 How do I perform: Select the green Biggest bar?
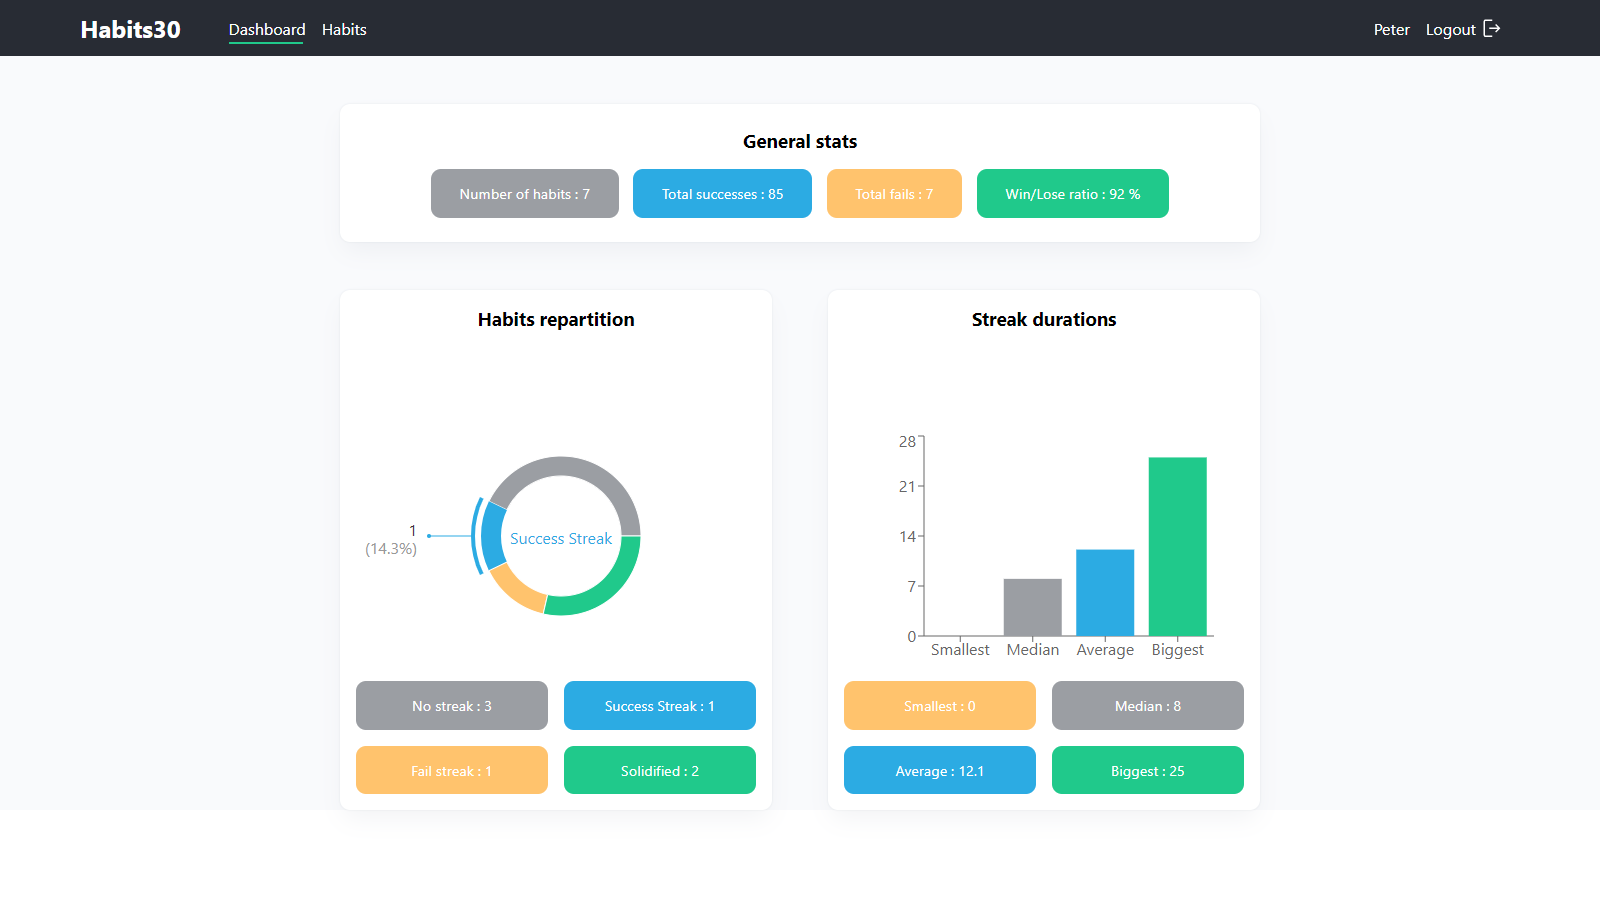coord(1177,546)
